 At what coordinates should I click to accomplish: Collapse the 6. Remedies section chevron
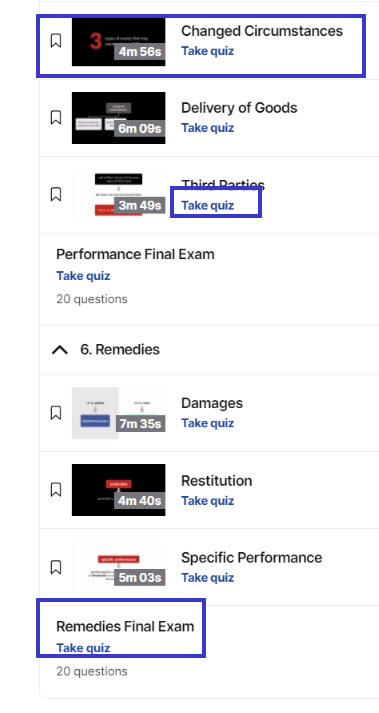[x=60, y=350]
